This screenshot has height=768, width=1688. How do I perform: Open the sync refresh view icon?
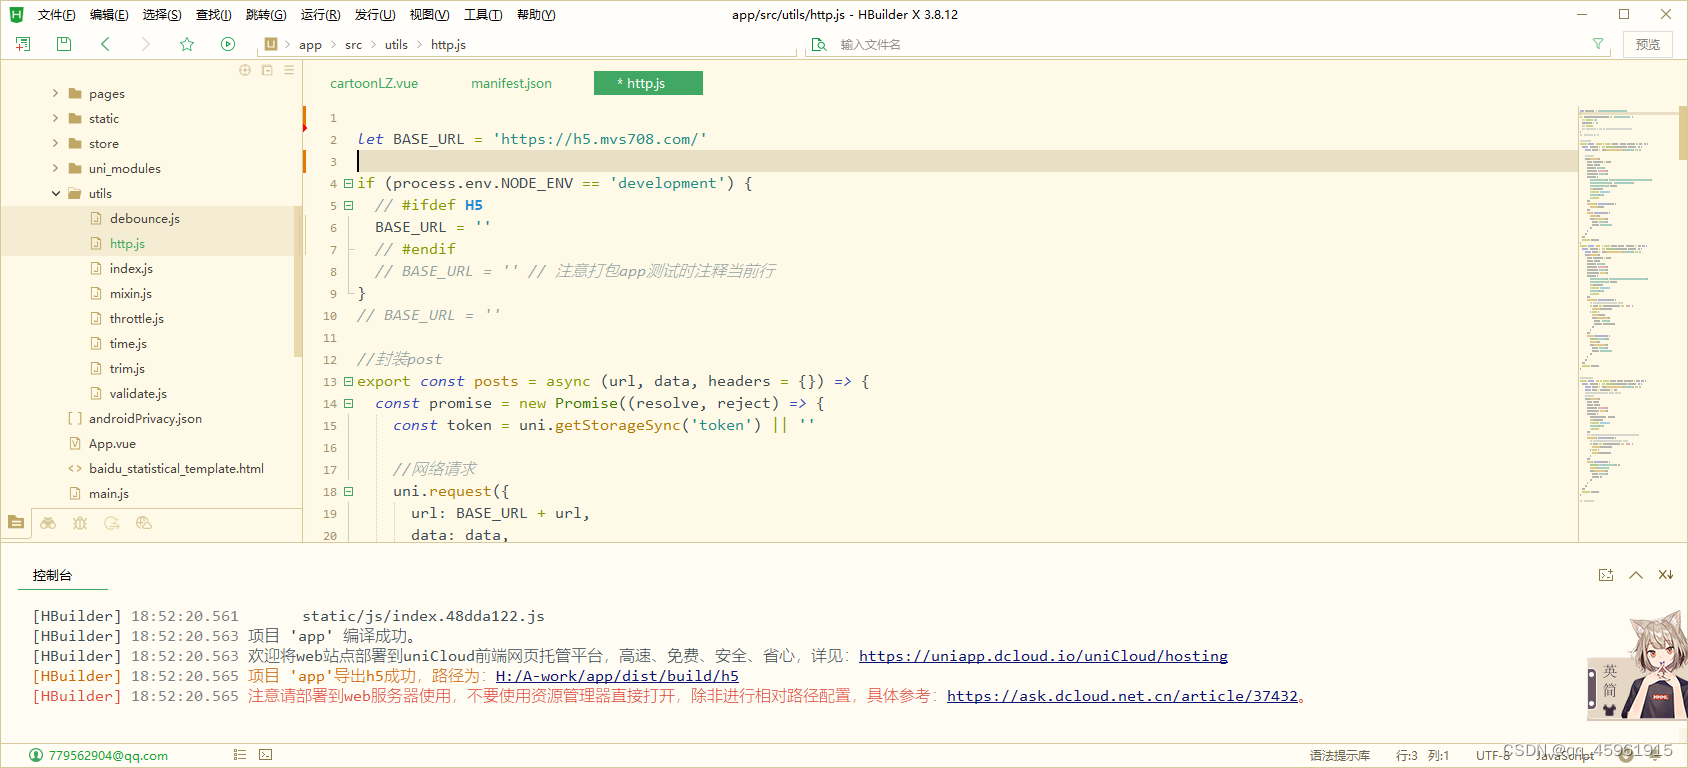[112, 523]
